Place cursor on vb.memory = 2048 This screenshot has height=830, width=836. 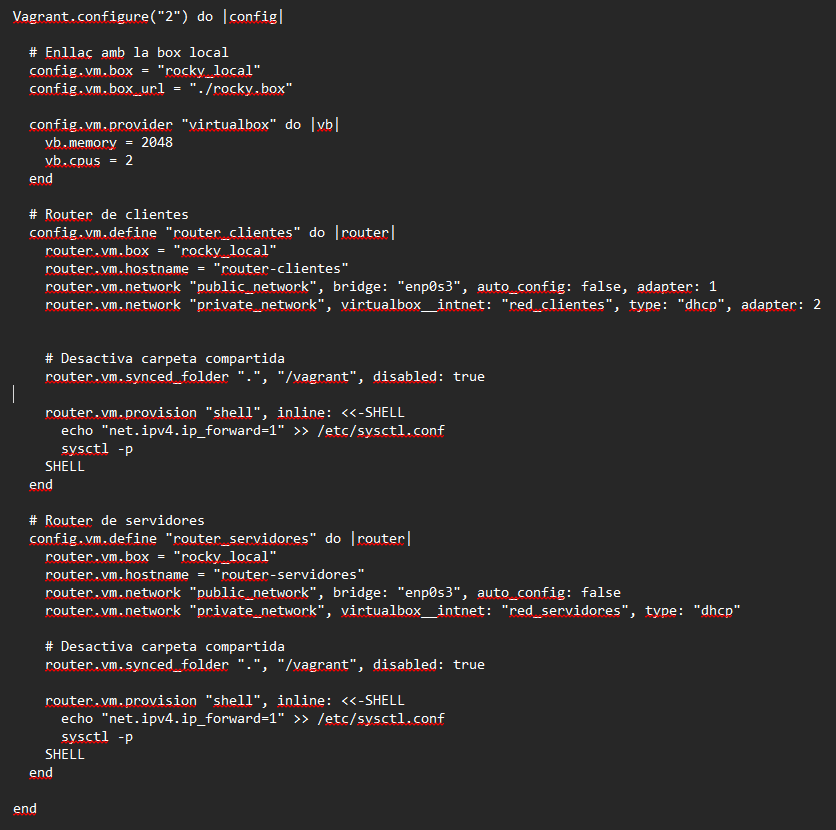[x=109, y=142]
